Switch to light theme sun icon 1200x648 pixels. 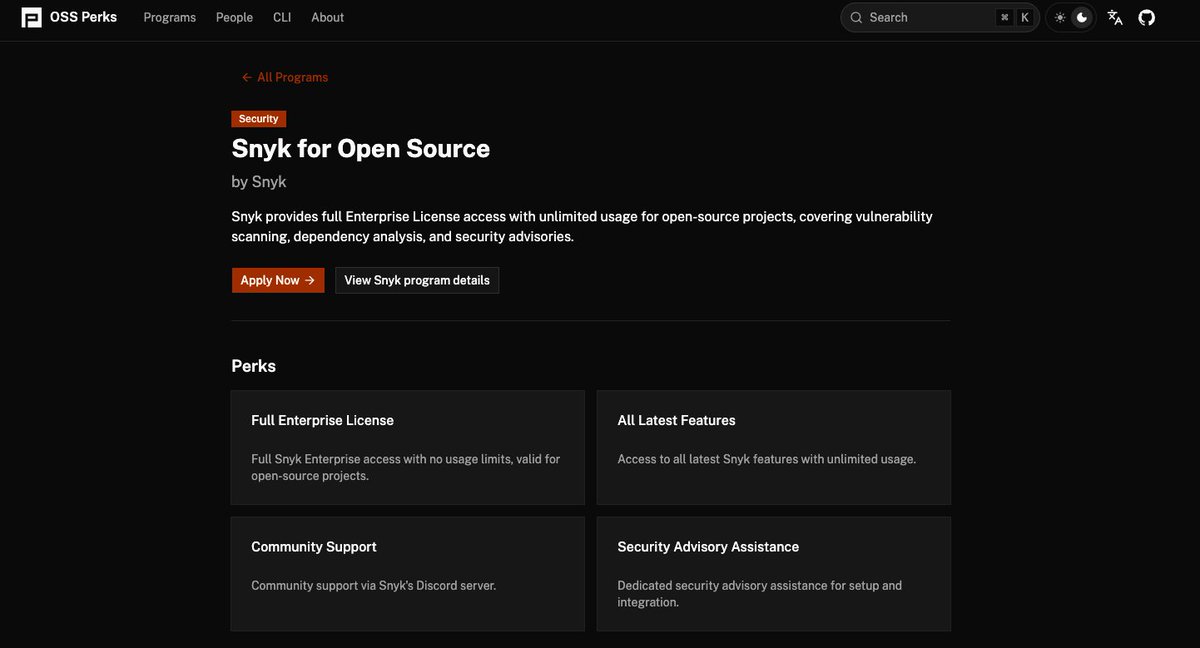[1060, 17]
